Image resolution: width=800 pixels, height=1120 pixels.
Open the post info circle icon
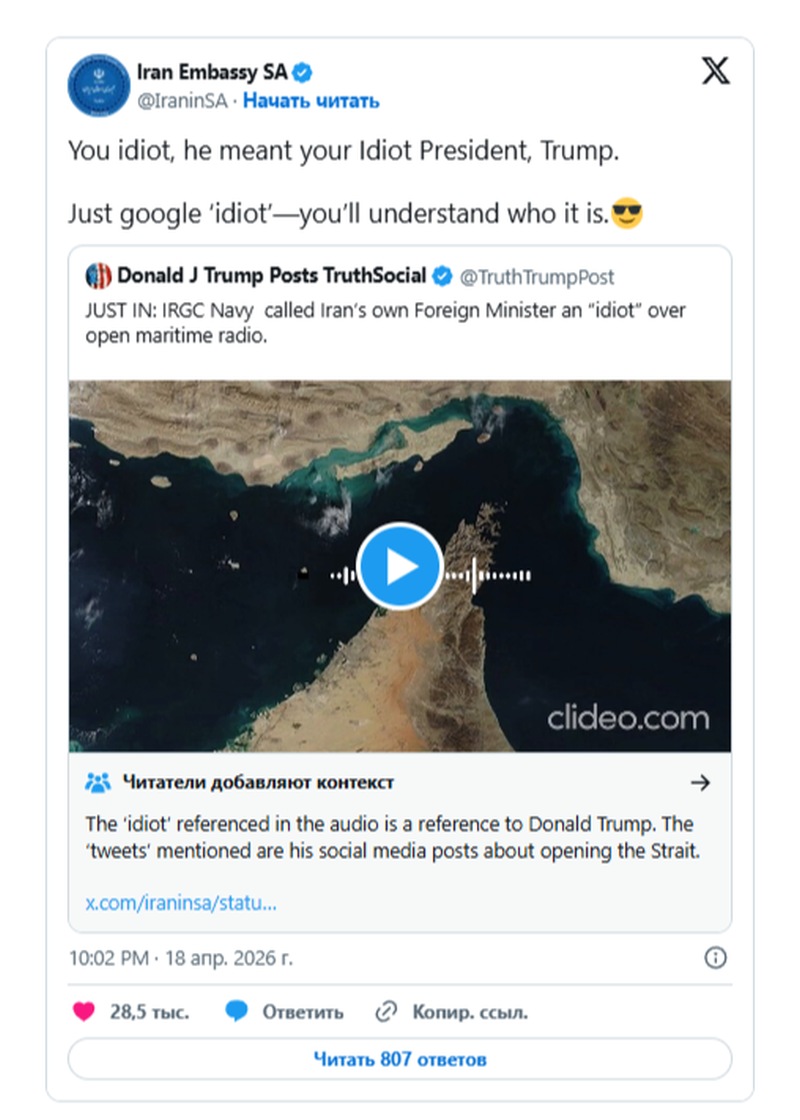click(715, 957)
